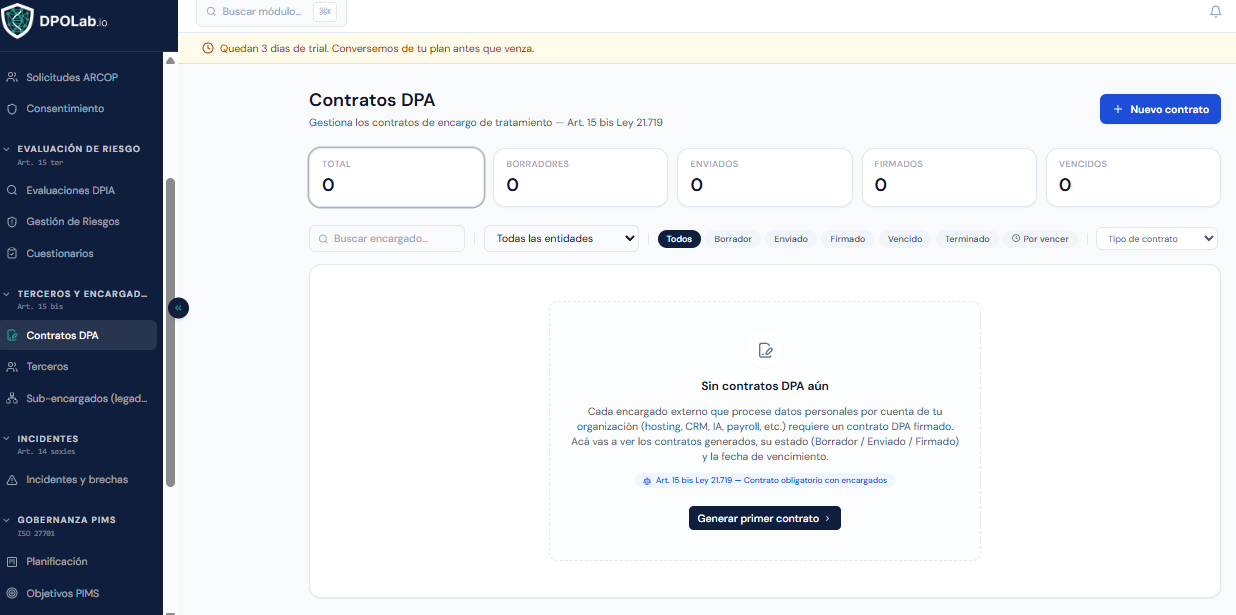The height and width of the screenshot is (615, 1236).
Task: Click the keyboard shortcut badge in module search
Action: (325, 11)
